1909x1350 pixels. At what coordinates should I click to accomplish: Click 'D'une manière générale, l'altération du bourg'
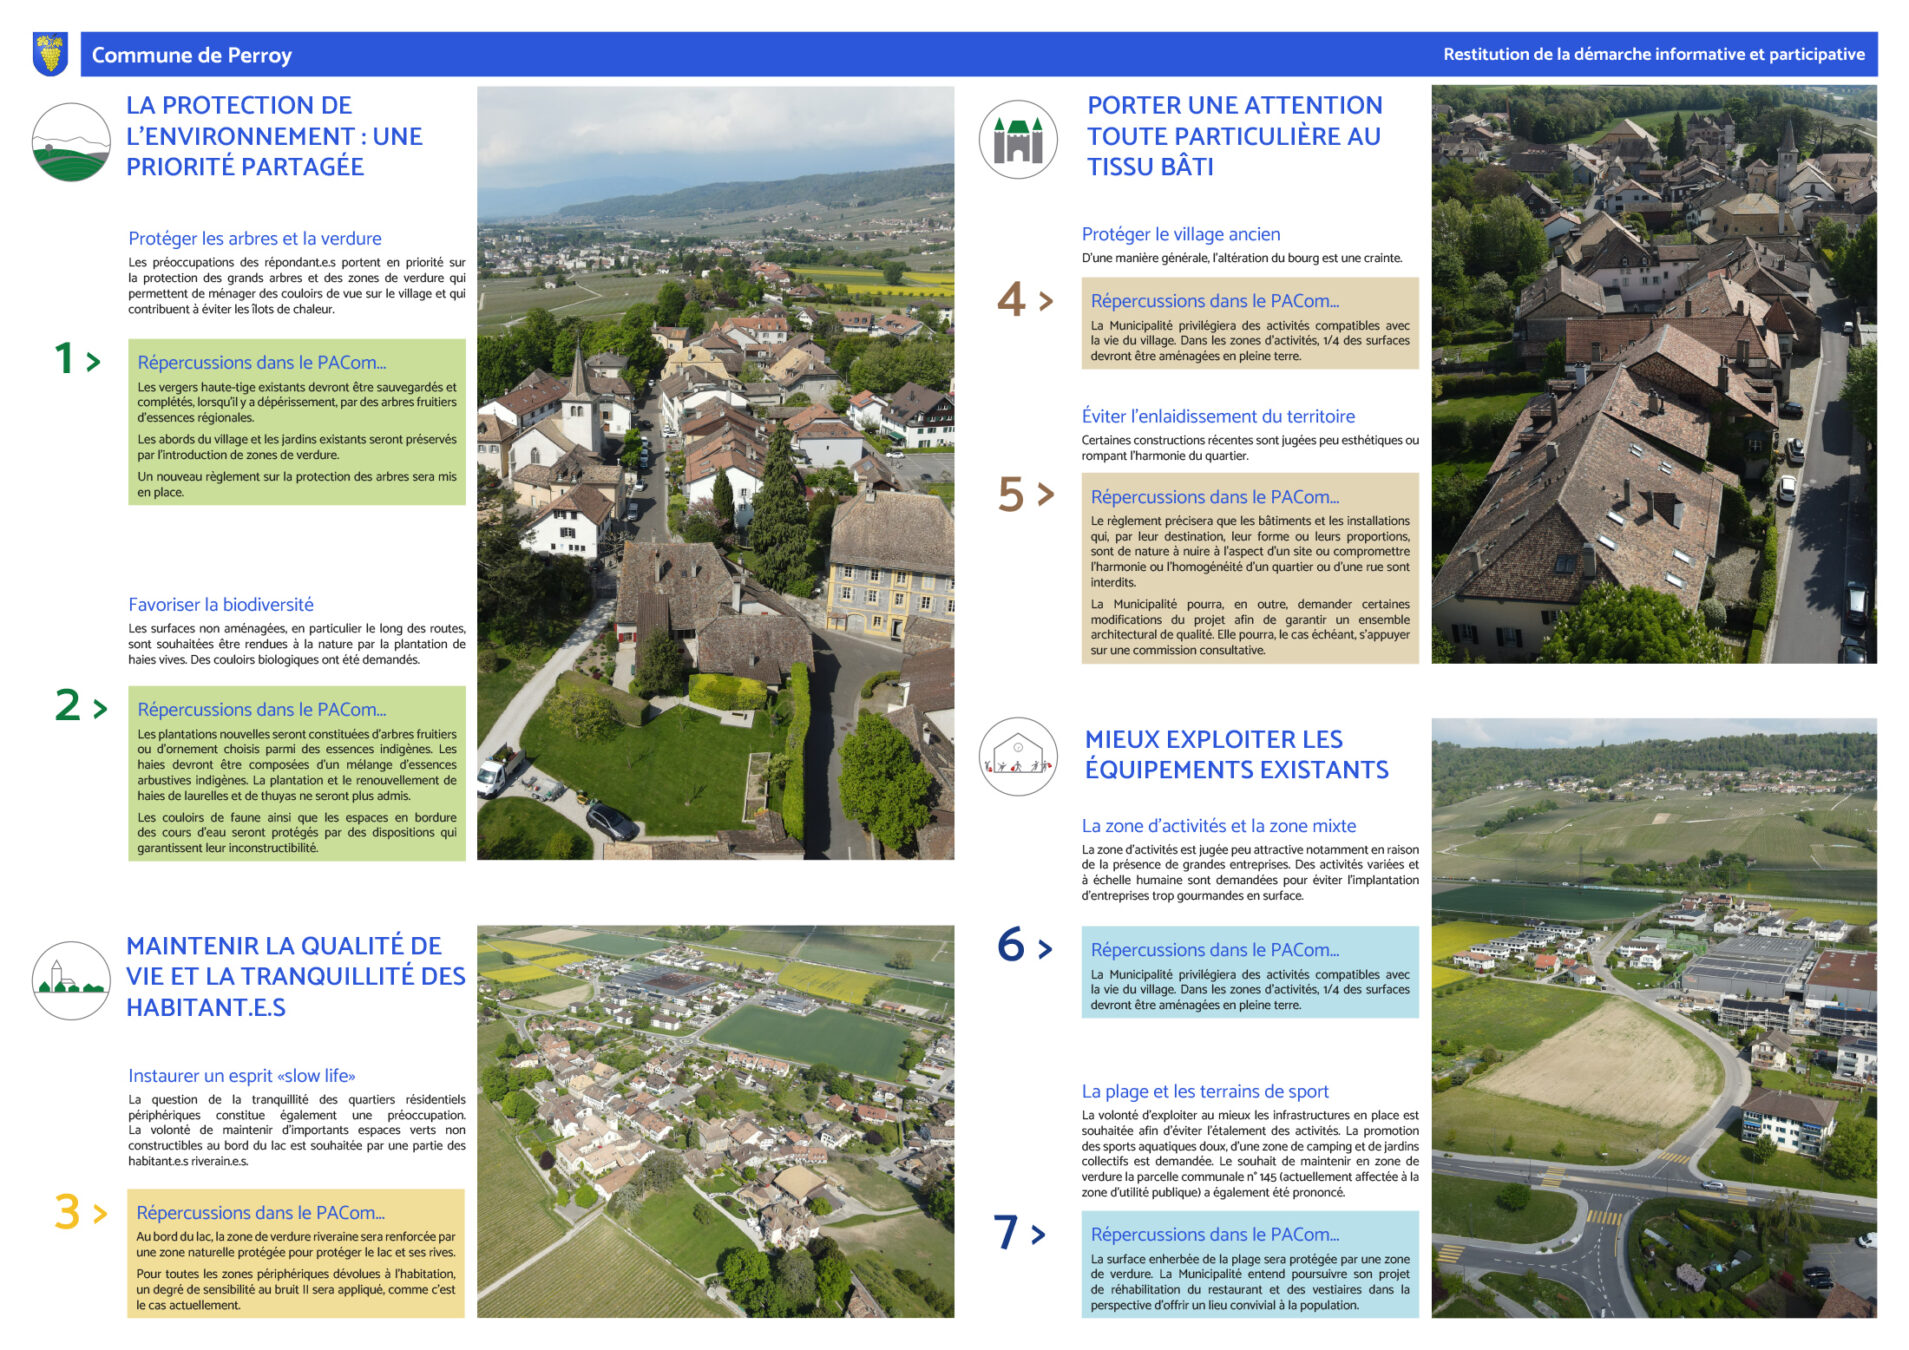point(1242,258)
